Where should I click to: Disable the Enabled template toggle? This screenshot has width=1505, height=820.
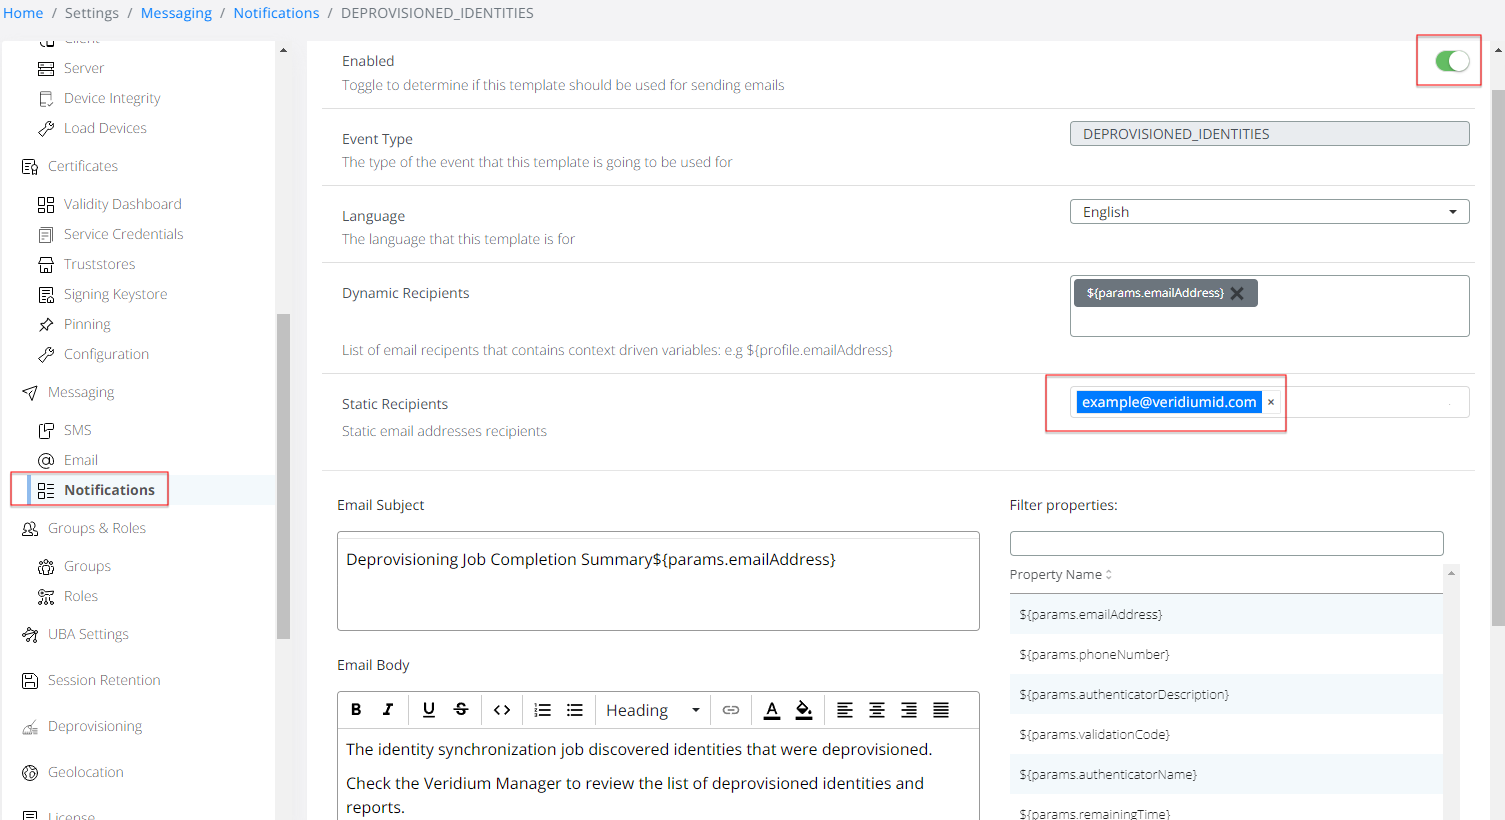coord(1451,61)
